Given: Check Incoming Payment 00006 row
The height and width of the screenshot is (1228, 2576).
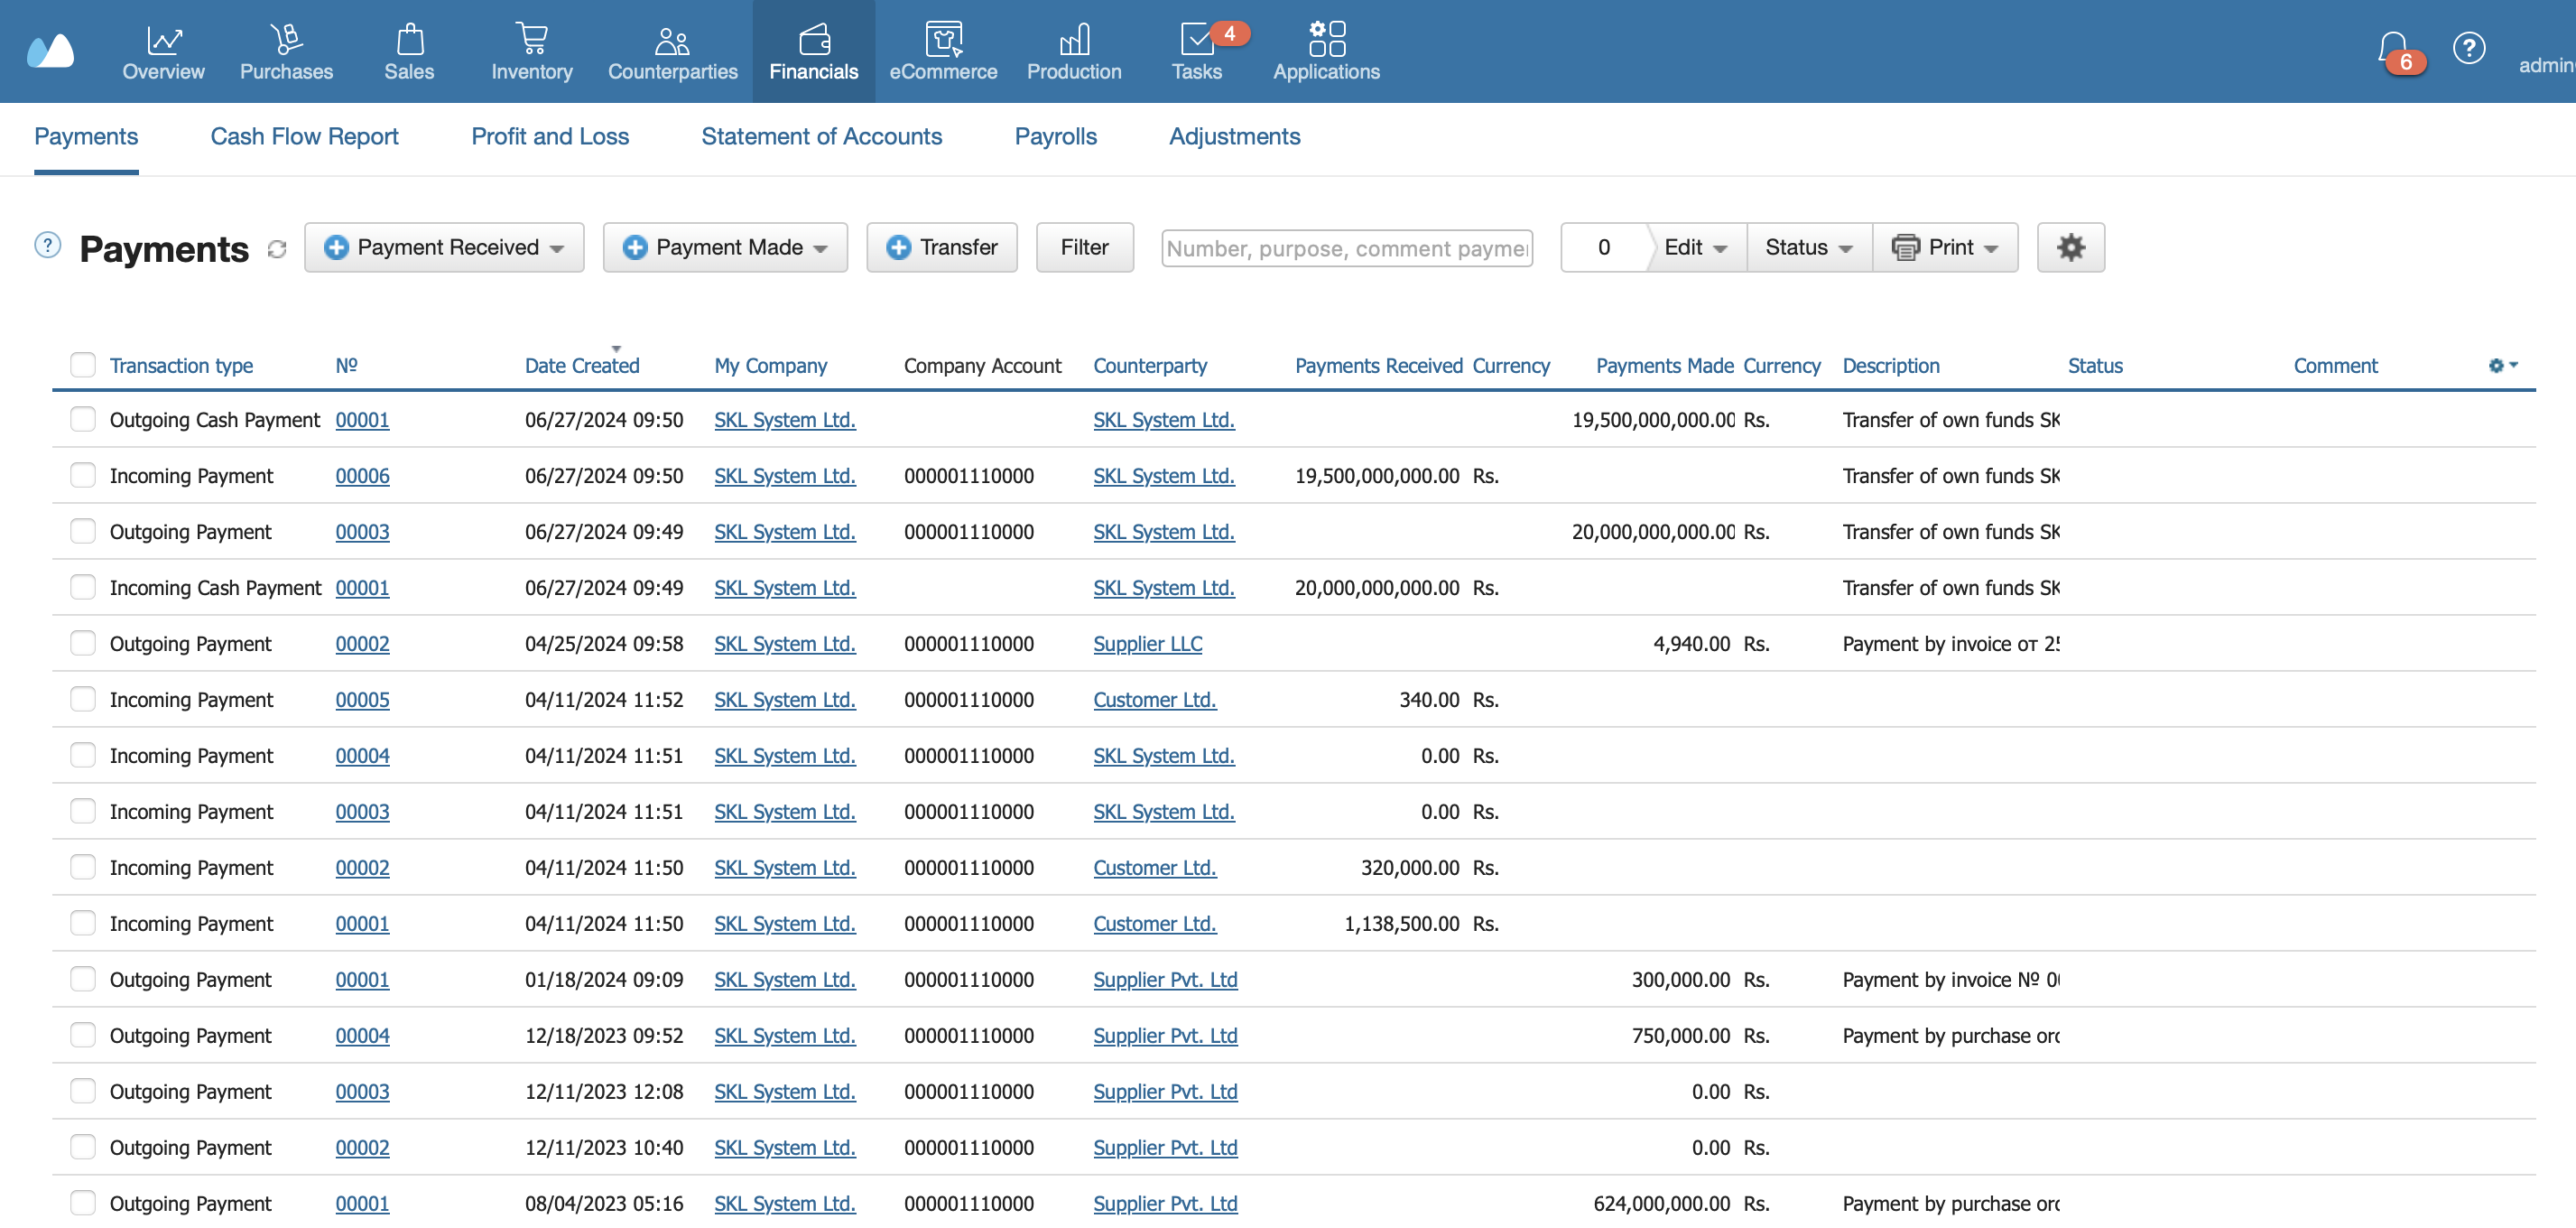Looking at the screenshot, I should [x=83, y=475].
